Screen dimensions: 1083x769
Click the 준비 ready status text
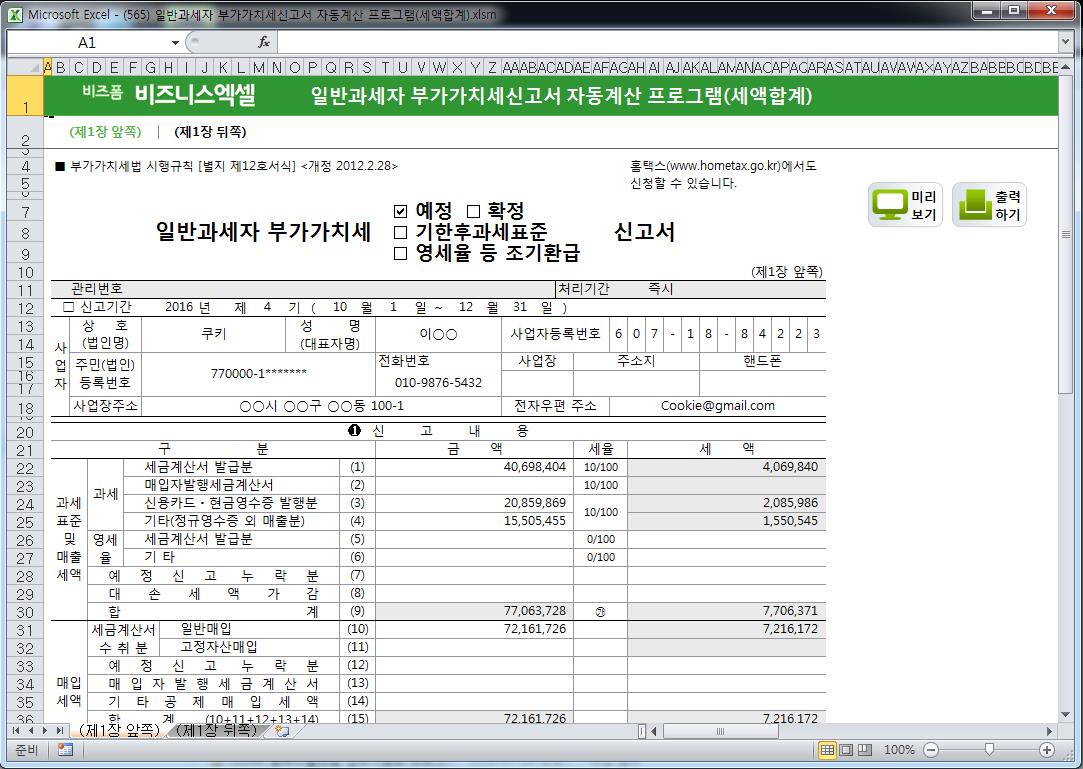pyautogui.click(x=26, y=750)
